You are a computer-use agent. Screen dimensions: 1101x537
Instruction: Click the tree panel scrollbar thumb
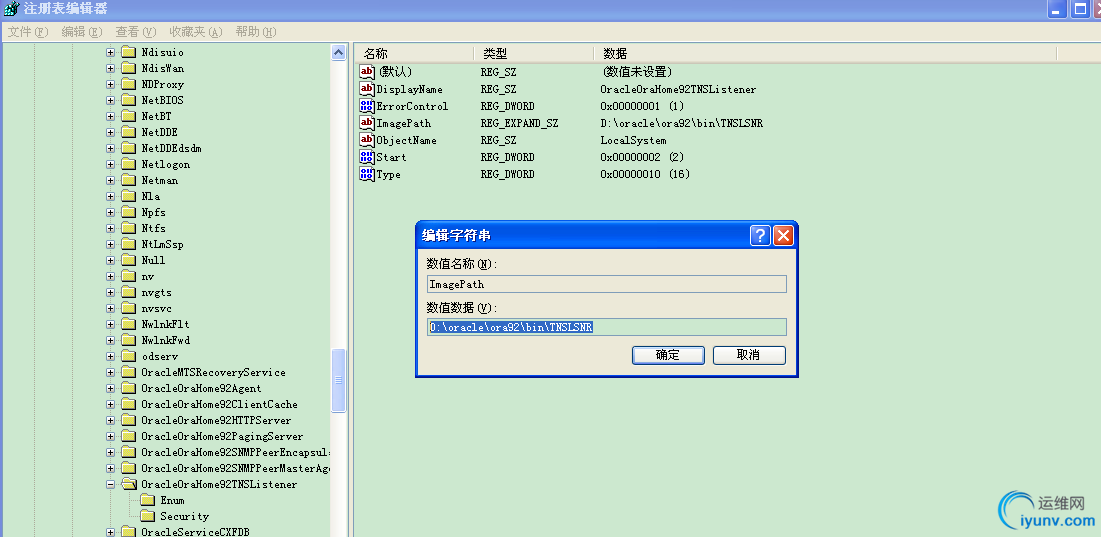click(x=339, y=380)
